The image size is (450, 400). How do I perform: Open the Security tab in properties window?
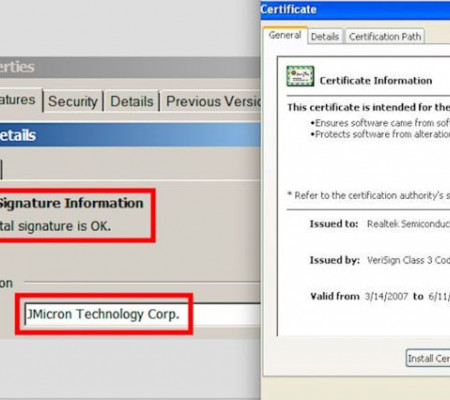73,101
